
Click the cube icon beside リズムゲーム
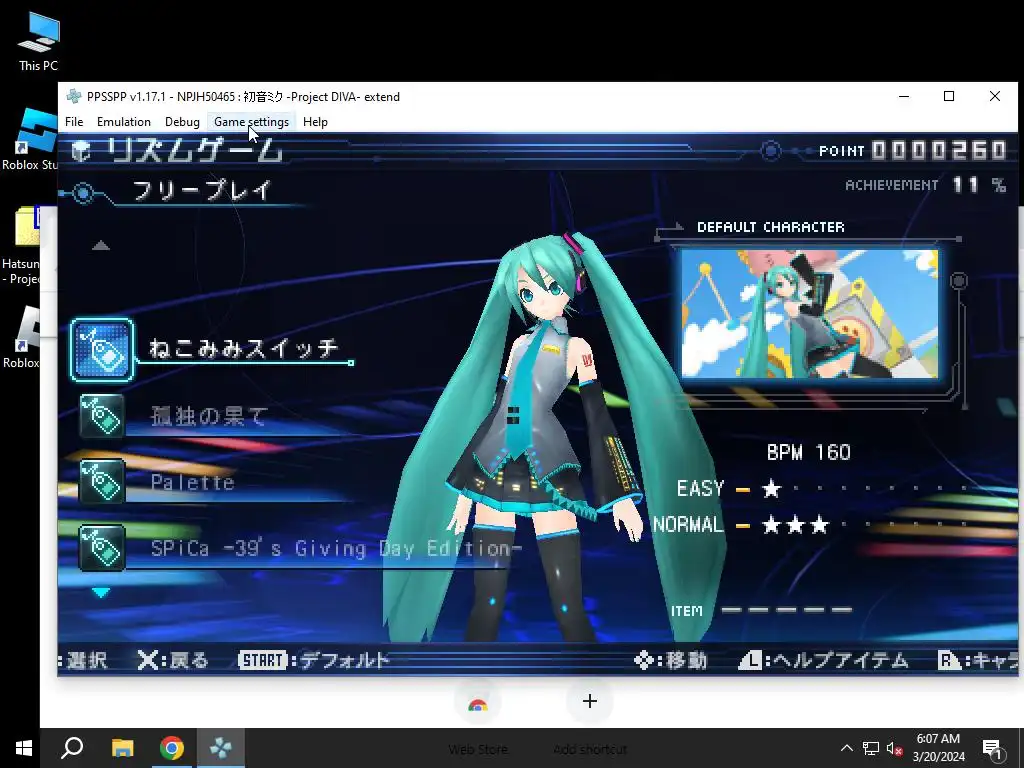tap(81, 151)
